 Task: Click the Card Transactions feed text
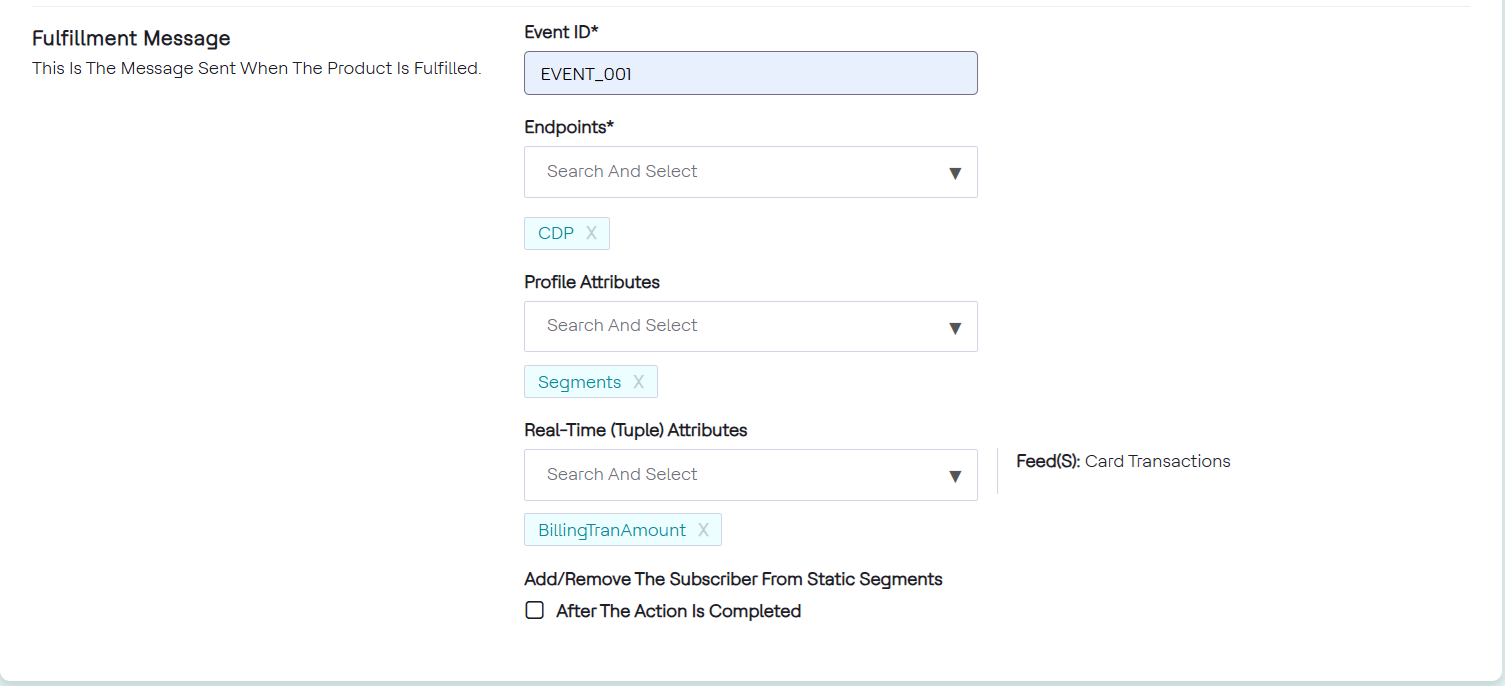tap(1157, 461)
